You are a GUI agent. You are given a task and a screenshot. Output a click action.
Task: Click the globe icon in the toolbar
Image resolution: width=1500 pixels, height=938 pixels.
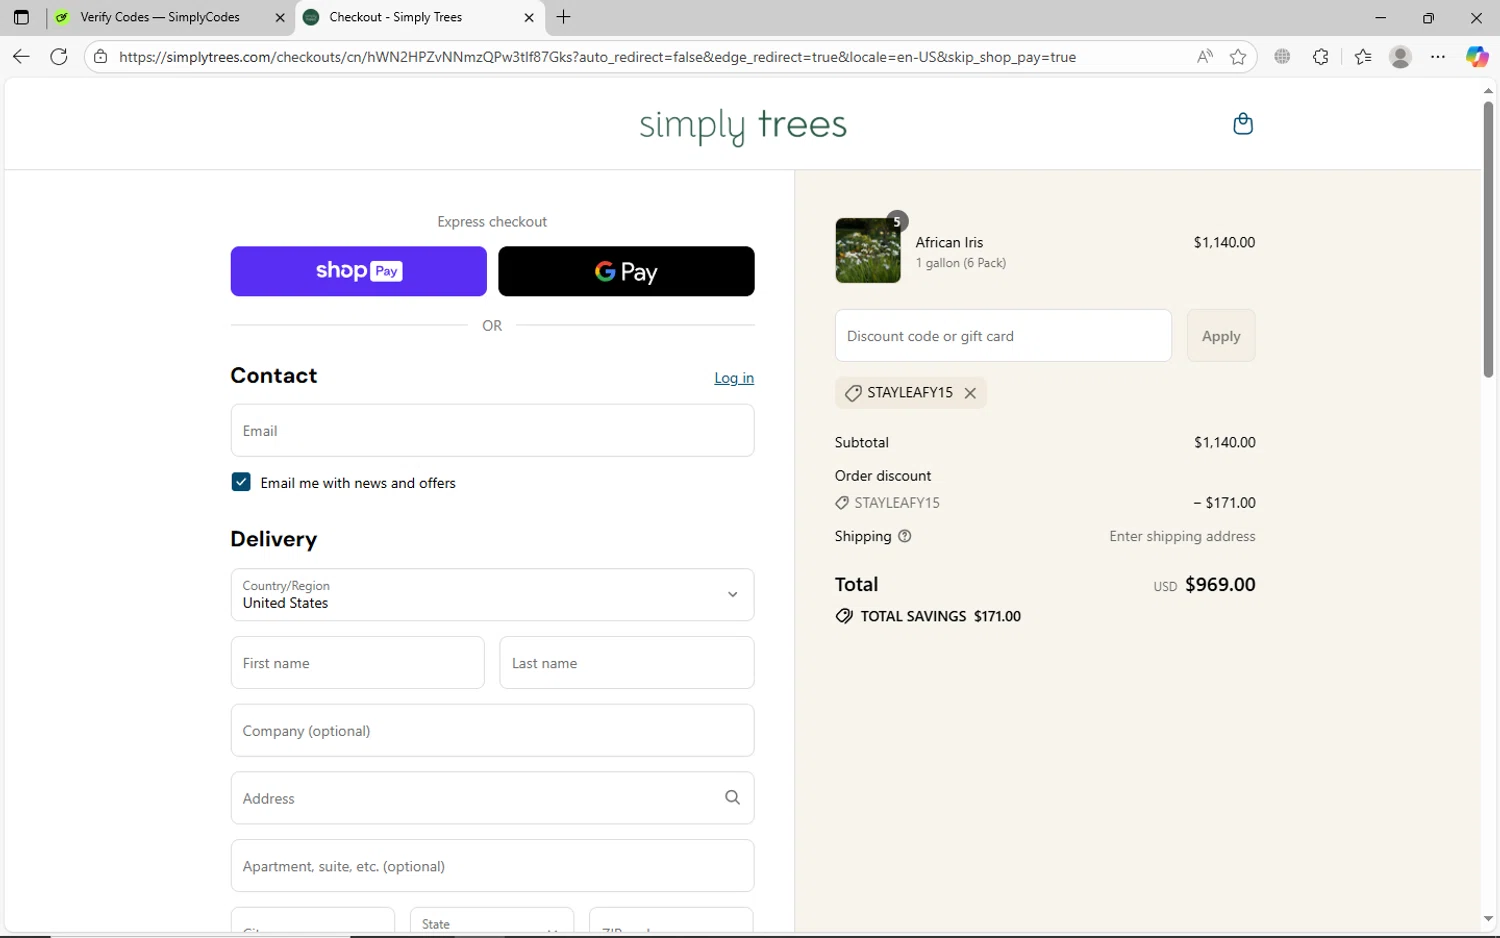pos(1282,57)
